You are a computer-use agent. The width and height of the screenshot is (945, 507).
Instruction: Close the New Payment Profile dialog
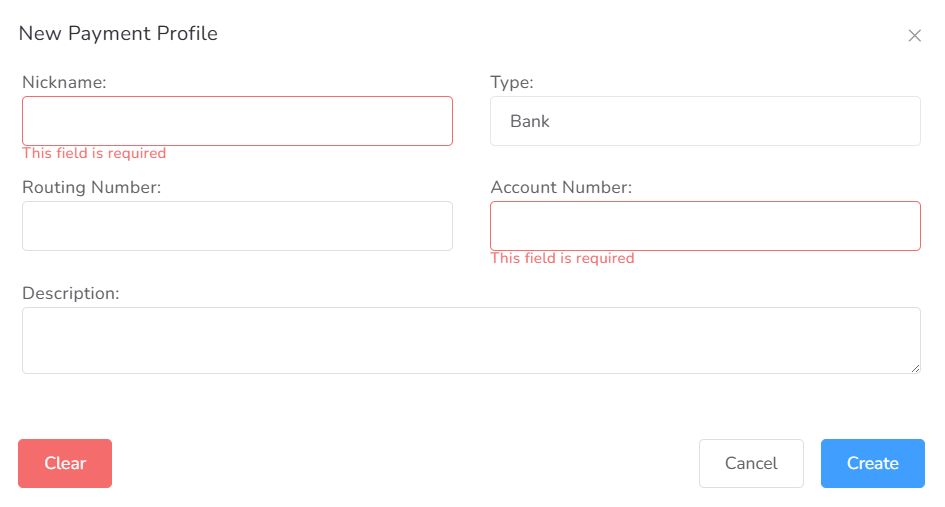tap(914, 36)
